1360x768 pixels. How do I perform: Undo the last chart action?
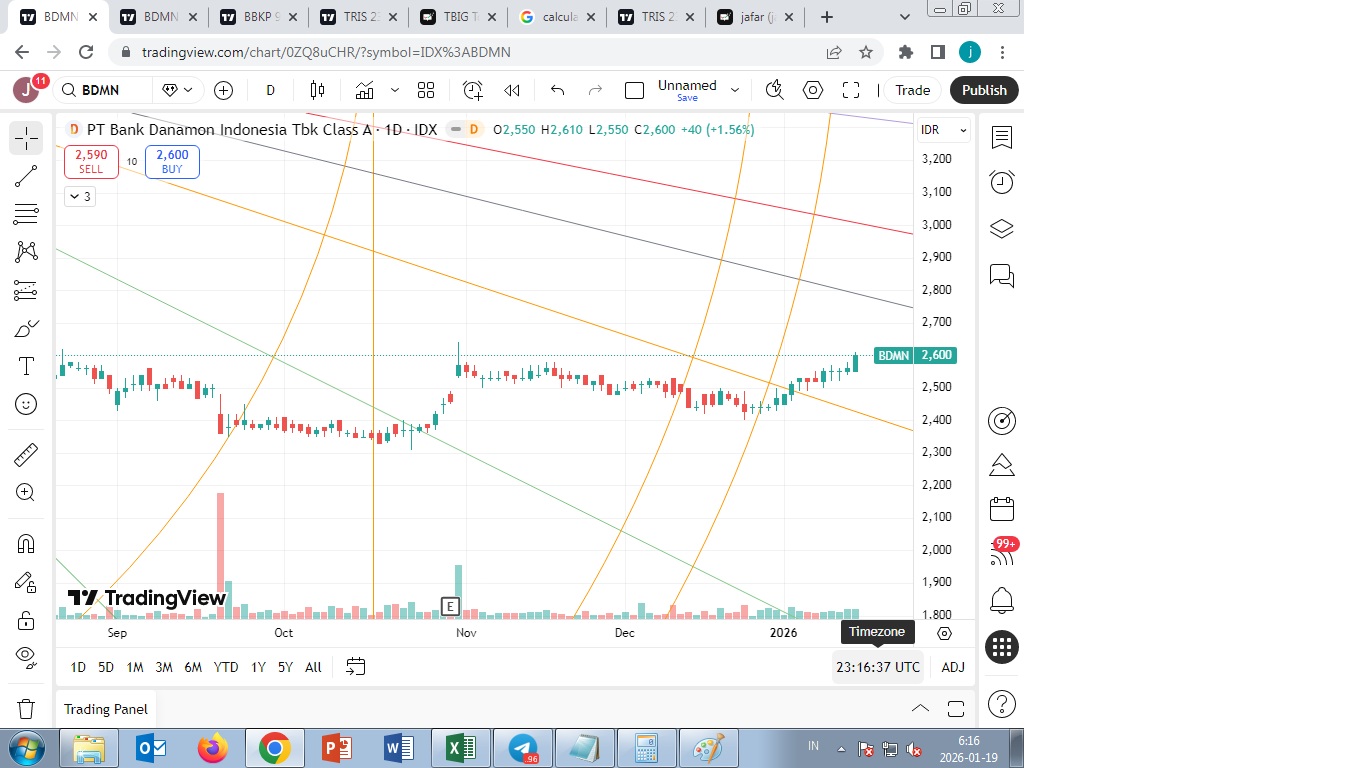558,90
